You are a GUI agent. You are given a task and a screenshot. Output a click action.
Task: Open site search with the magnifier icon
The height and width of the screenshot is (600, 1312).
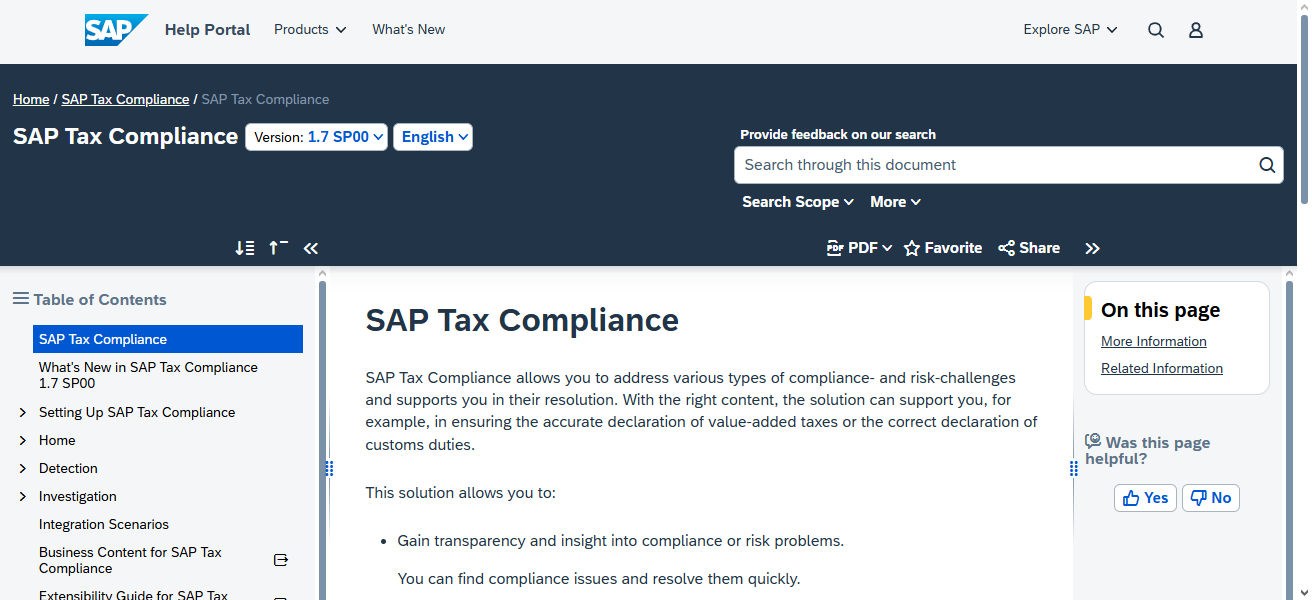pos(1156,30)
